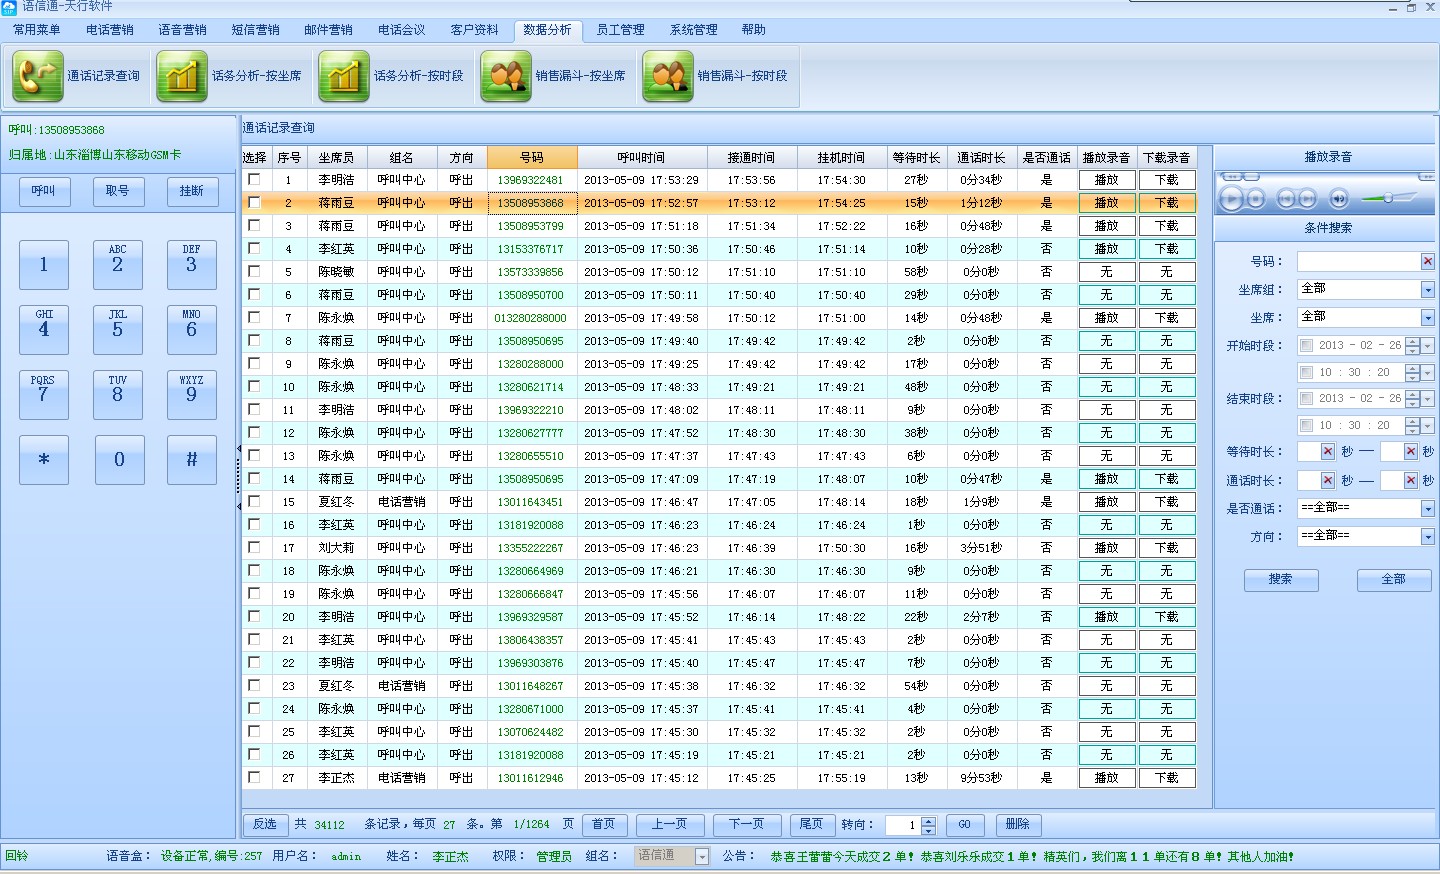Open the 员工管理 menu tab
Image resolution: width=1440 pixels, height=874 pixels.
(x=620, y=30)
